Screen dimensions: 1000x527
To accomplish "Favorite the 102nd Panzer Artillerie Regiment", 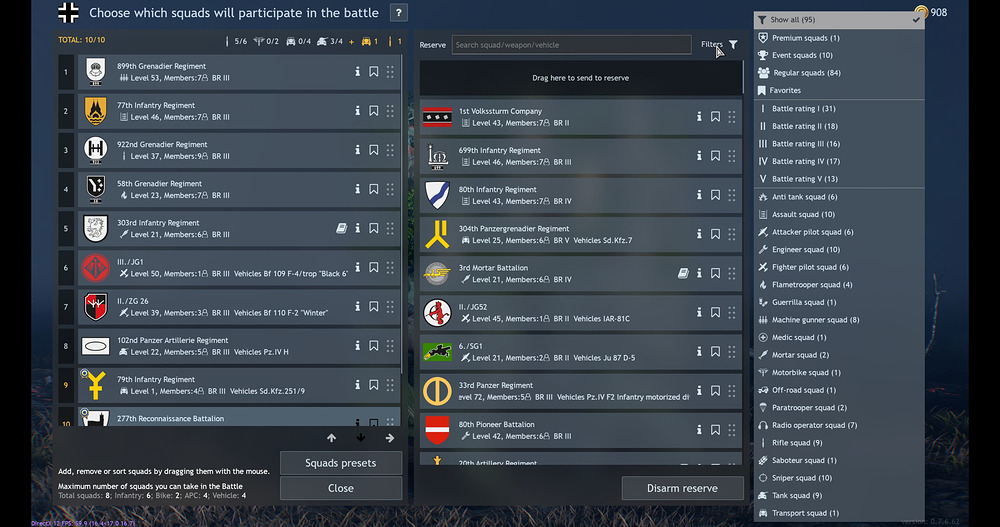I will point(374,346).
